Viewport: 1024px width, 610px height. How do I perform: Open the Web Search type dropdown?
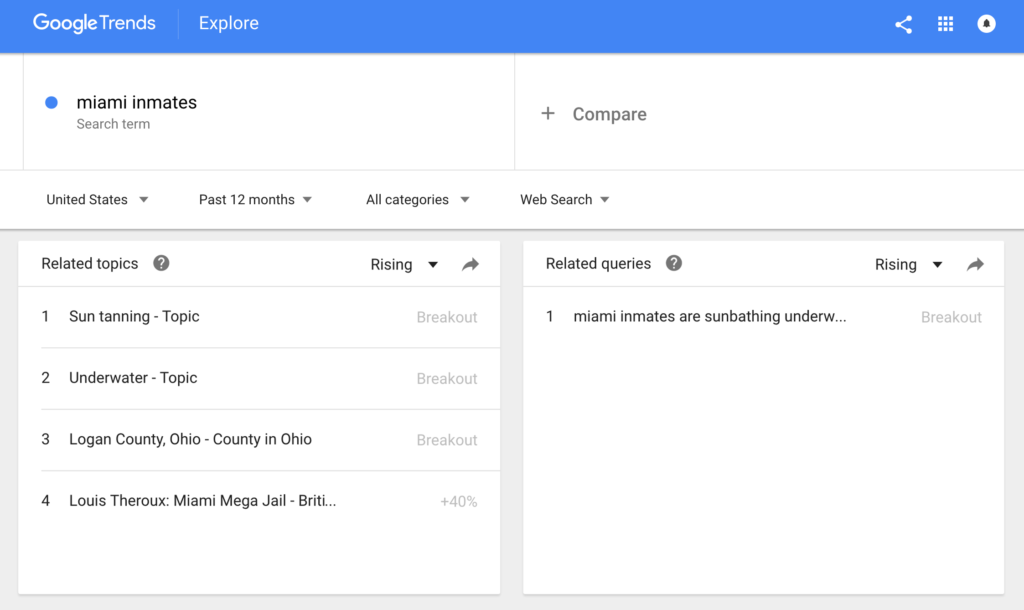564,200
